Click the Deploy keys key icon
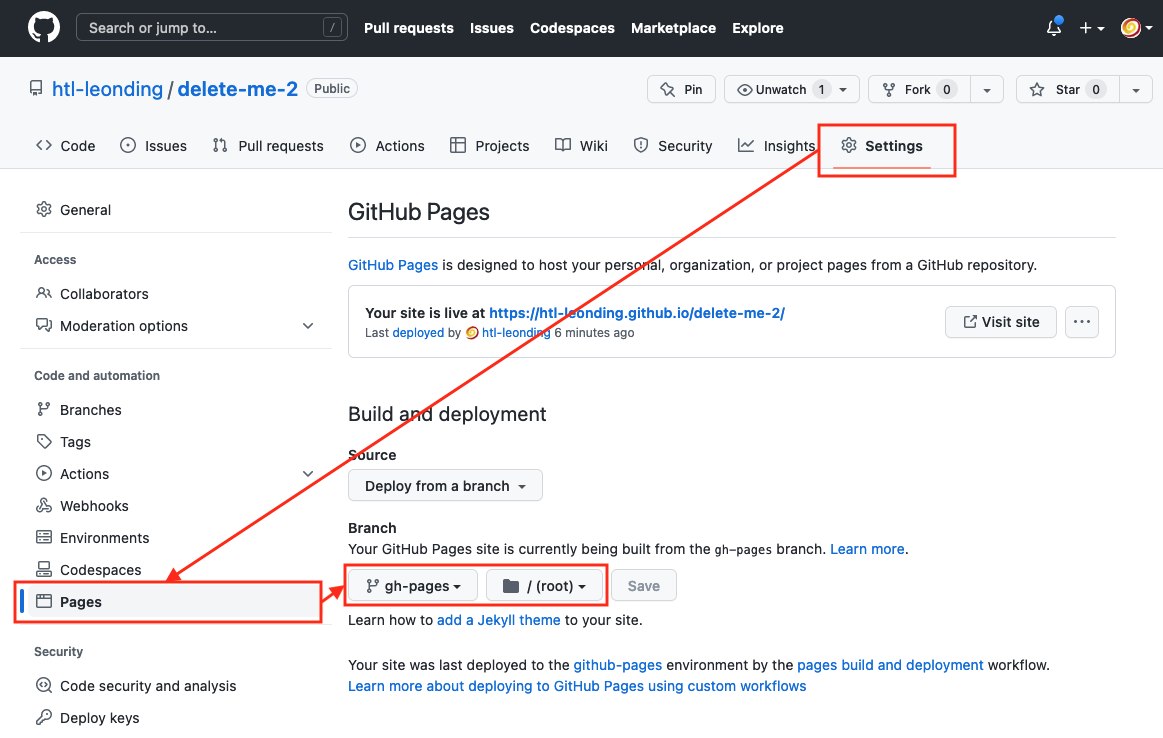This screenshot has height=738, width=1163. click(x=44, y=717)
